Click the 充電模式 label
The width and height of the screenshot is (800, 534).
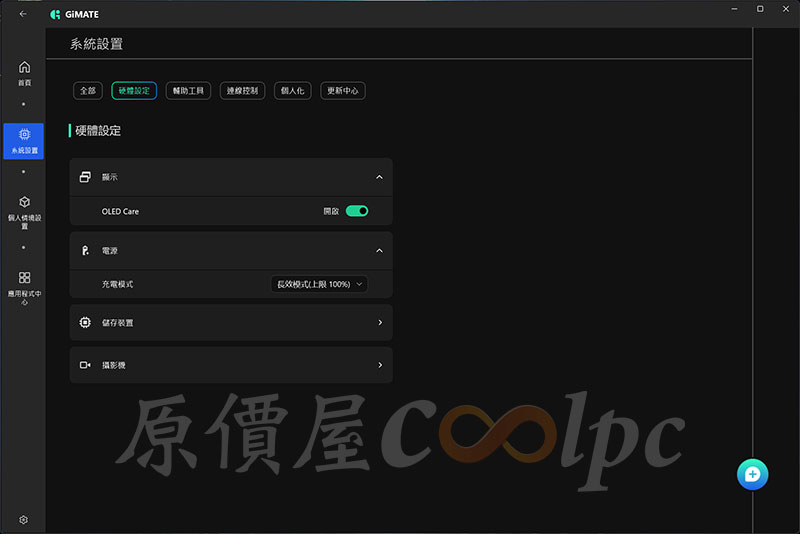click(117, 284)
